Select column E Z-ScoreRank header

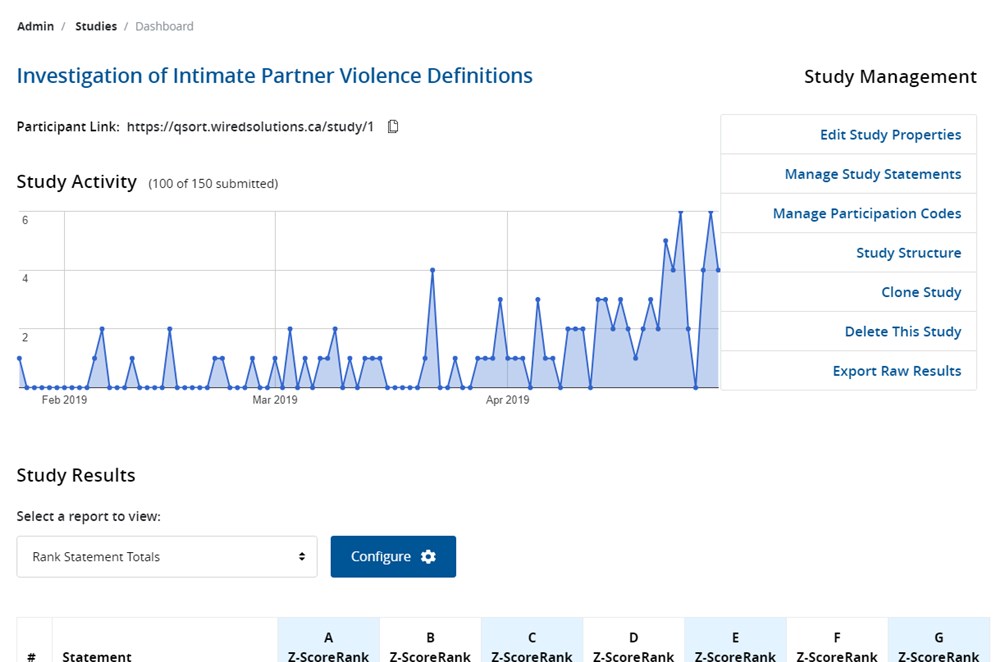coord(735,647)
